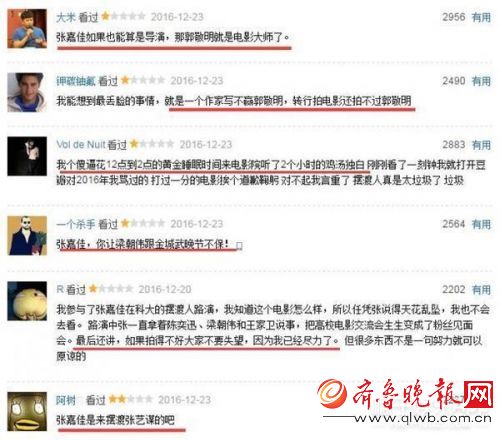Mark 大米's review as 有用

[481, 17]
